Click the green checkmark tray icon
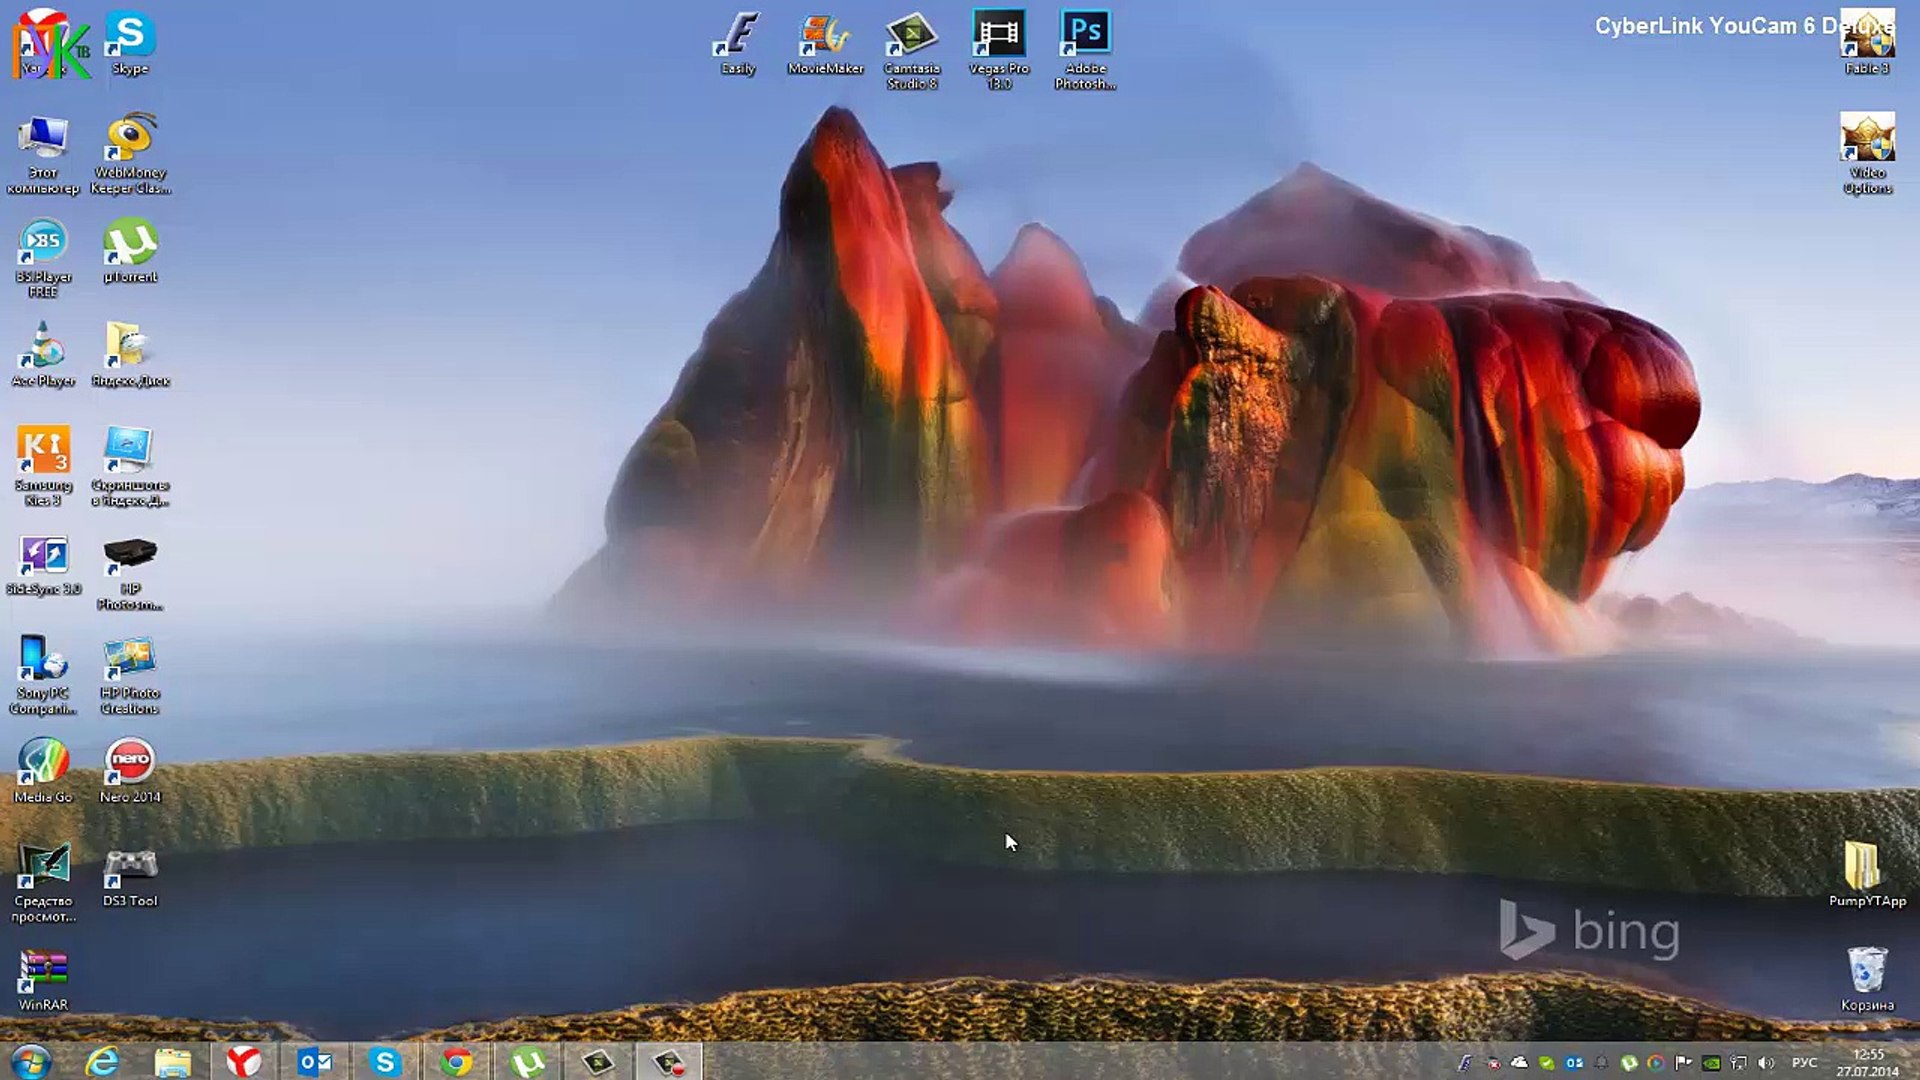The width and height of the screenshot is (1920, 1080). click(x=1547, y=1062)
